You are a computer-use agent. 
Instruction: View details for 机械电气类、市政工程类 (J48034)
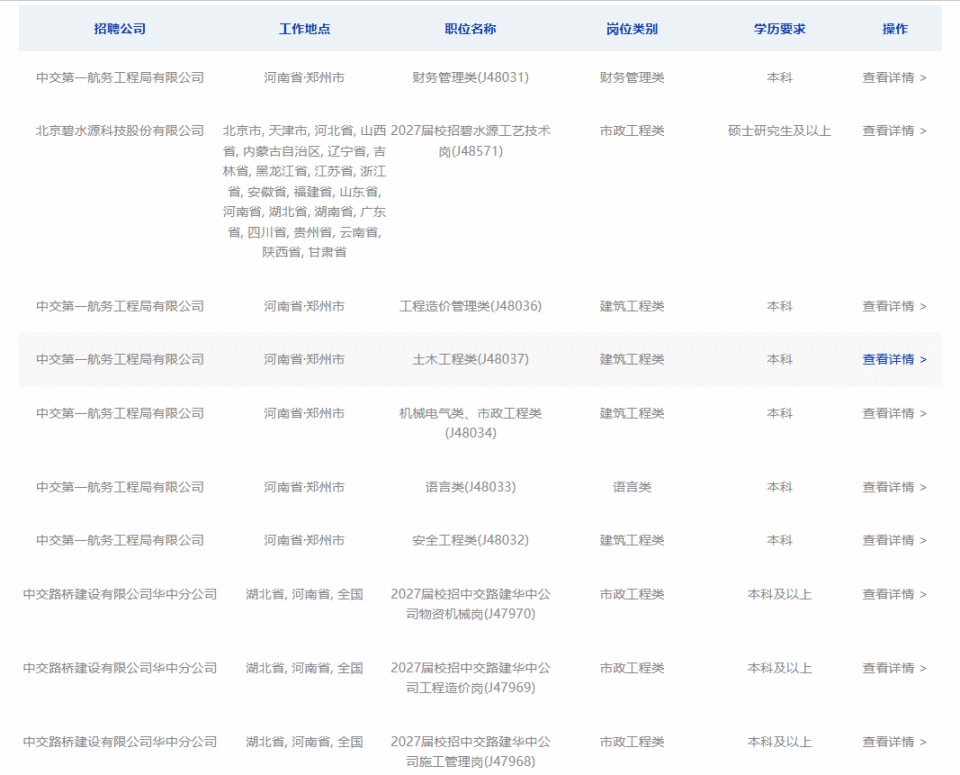click(x=894, y=413)
